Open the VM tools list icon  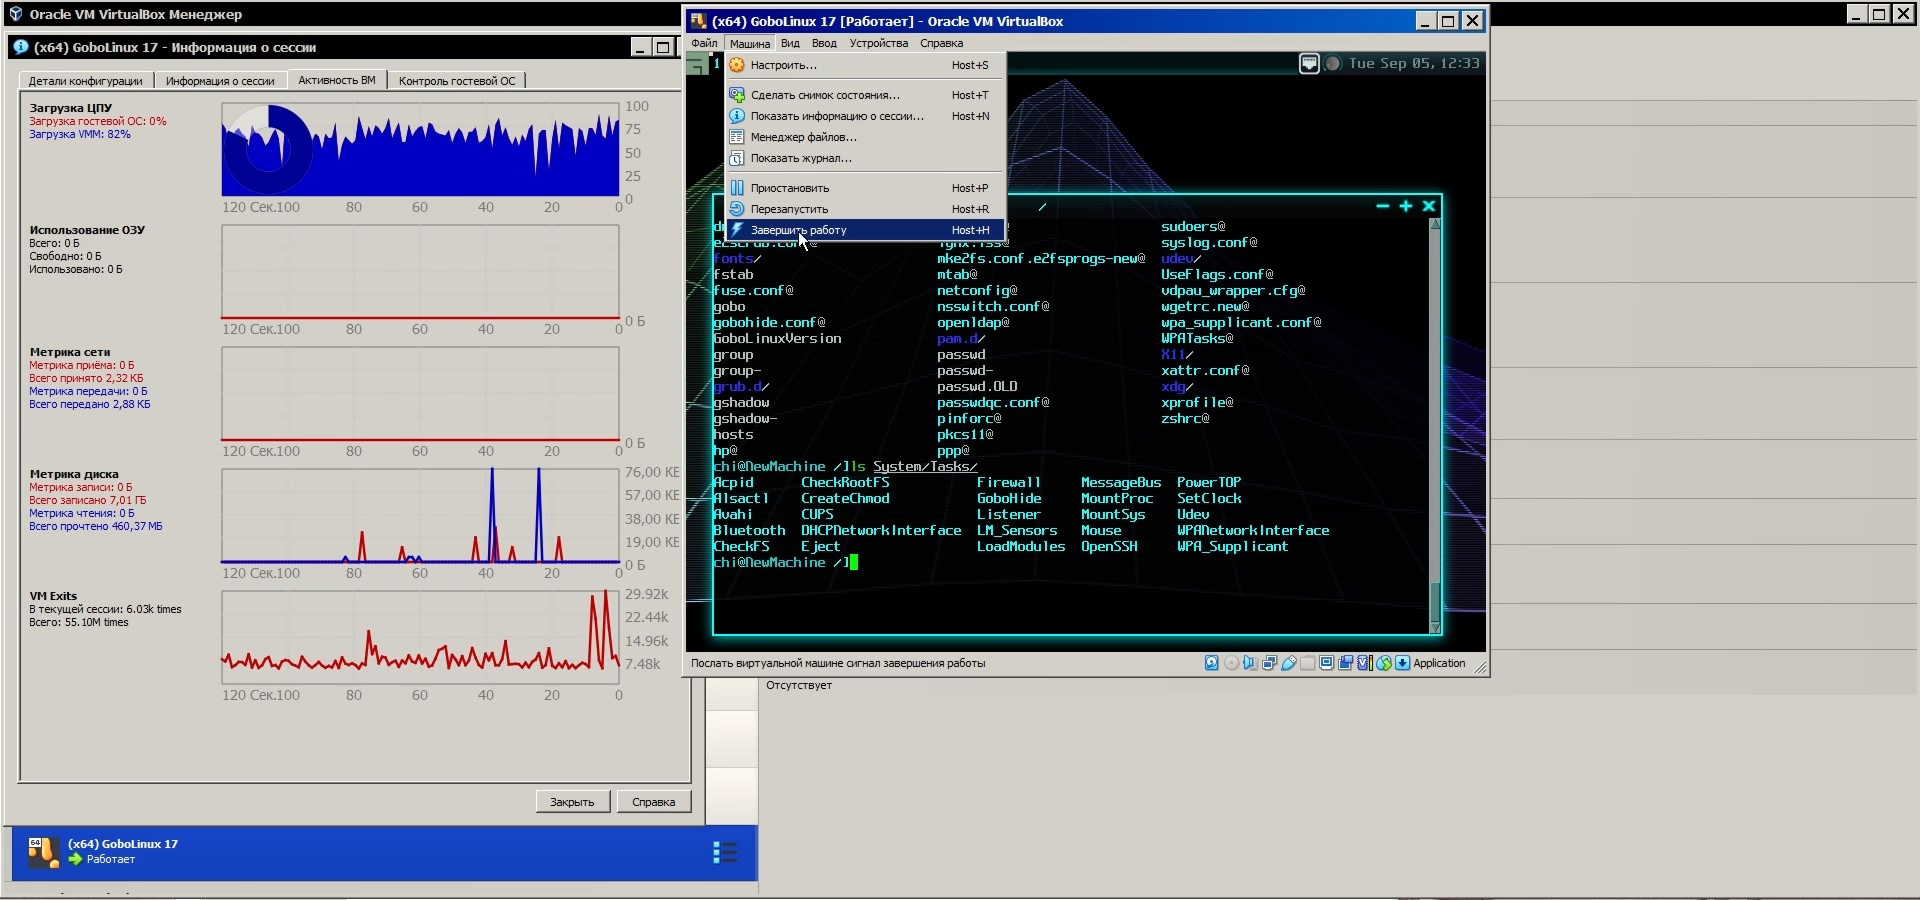[x=724, y=852]
